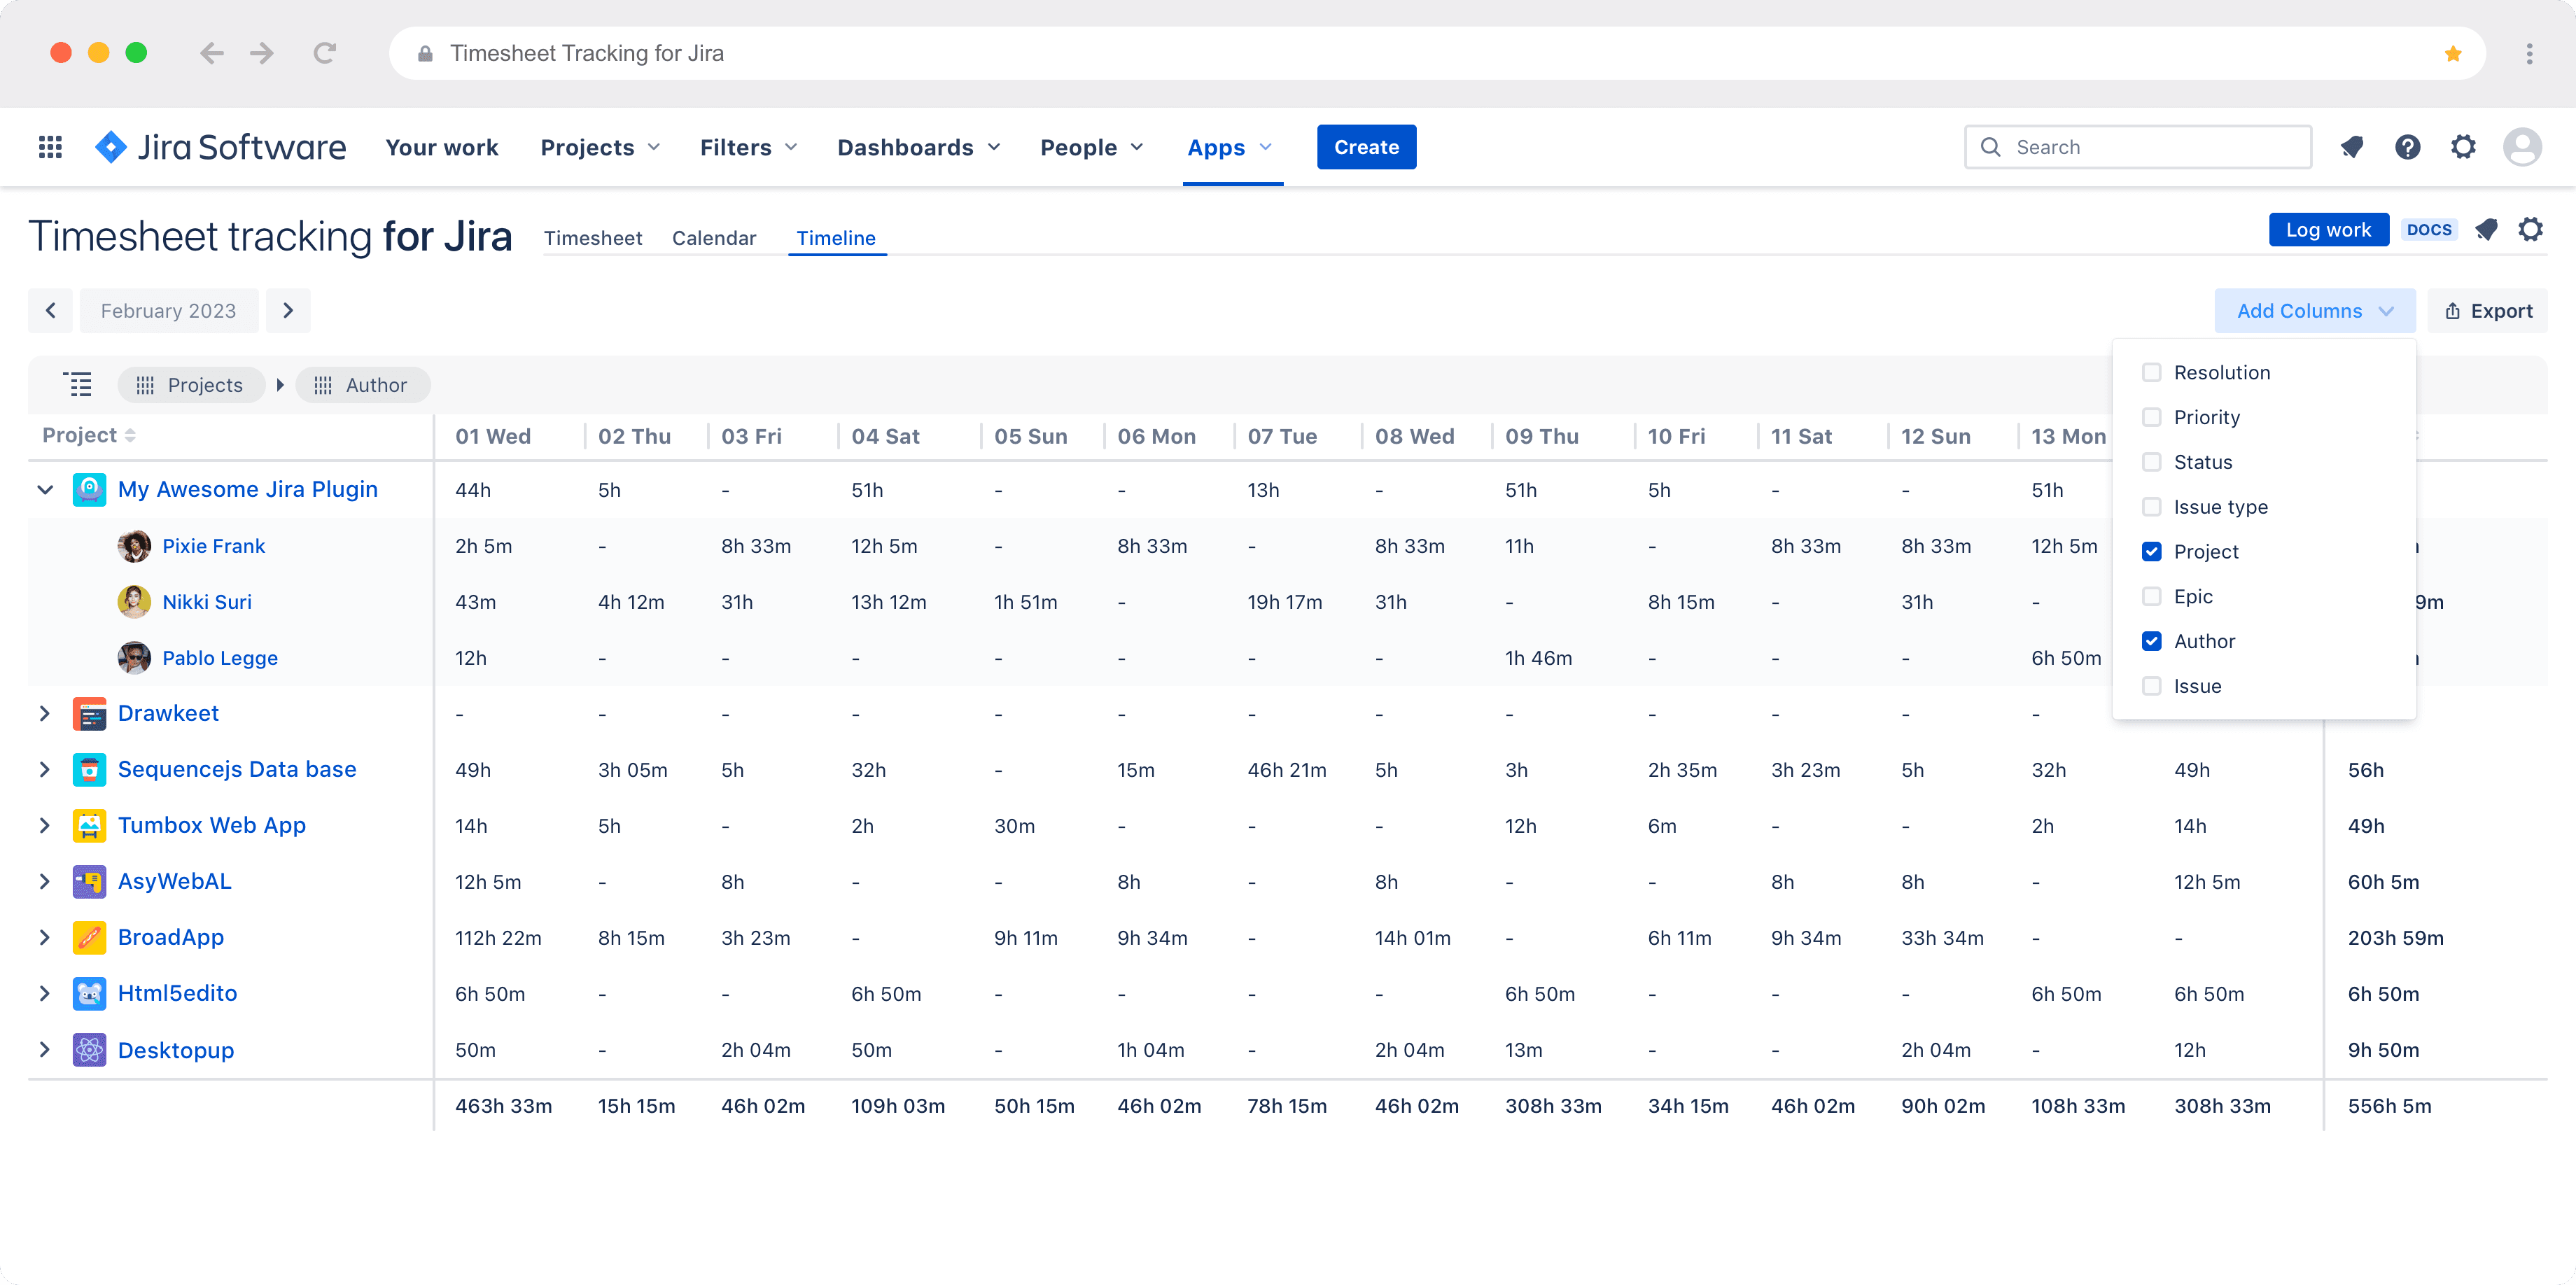Click the megaphone icon beside DOCS

click(x=2487, y=230)
